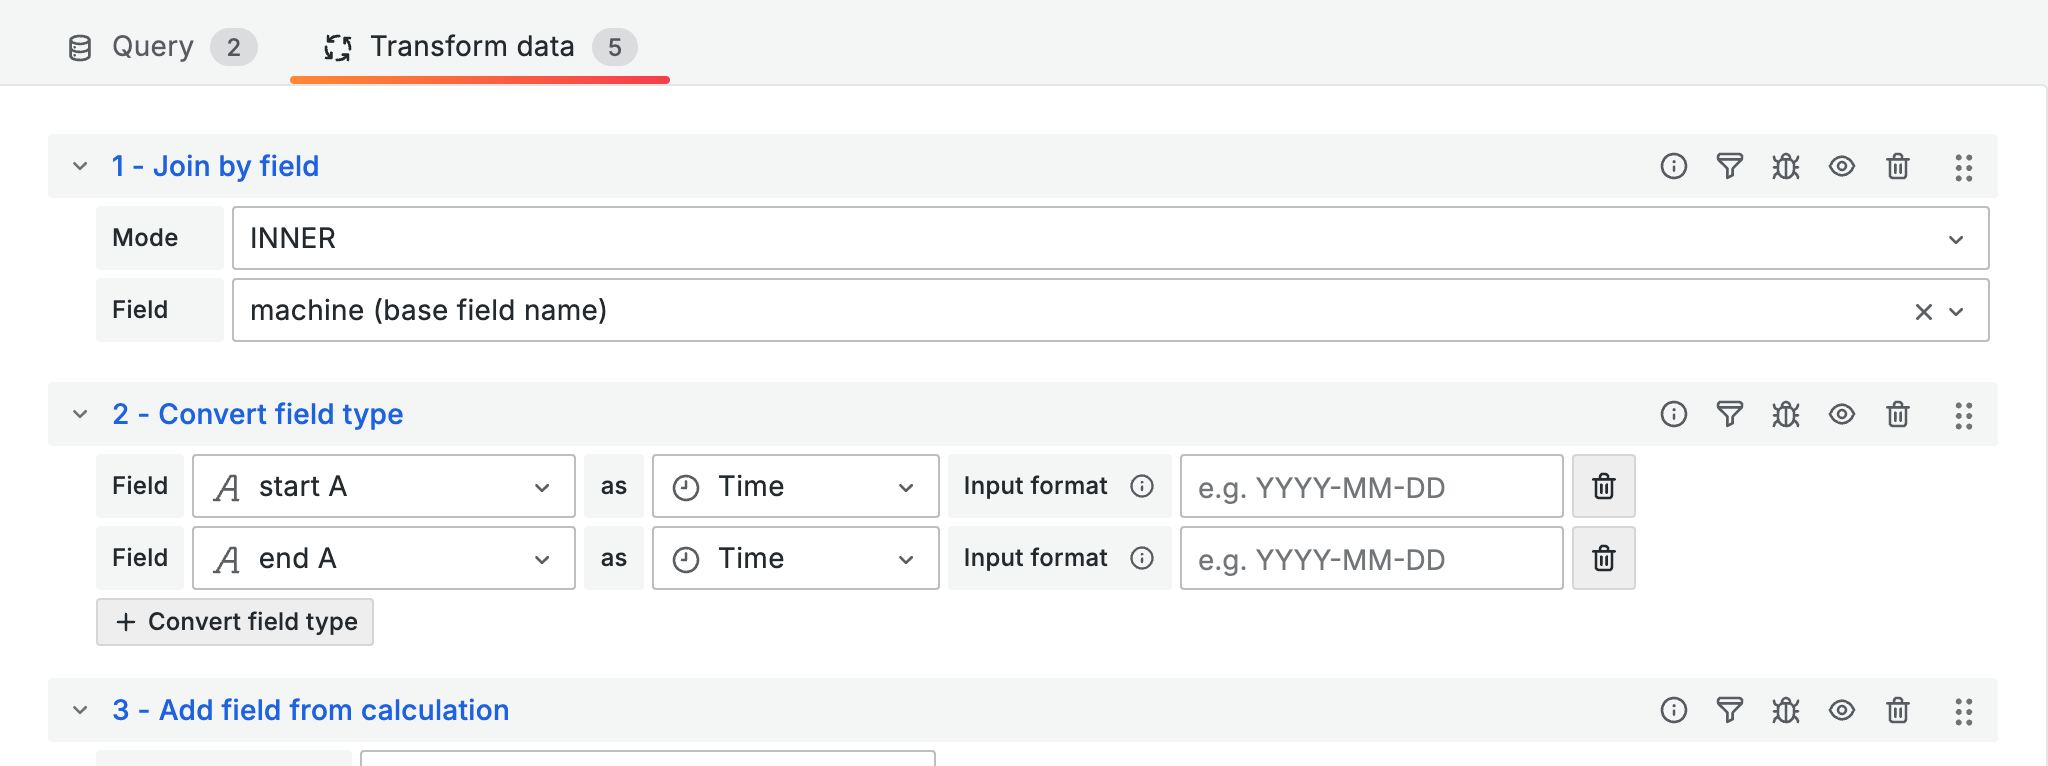Click filter icon on Add field from calculation
The height and width of the screenshot is (766, 2048).
1730,710
